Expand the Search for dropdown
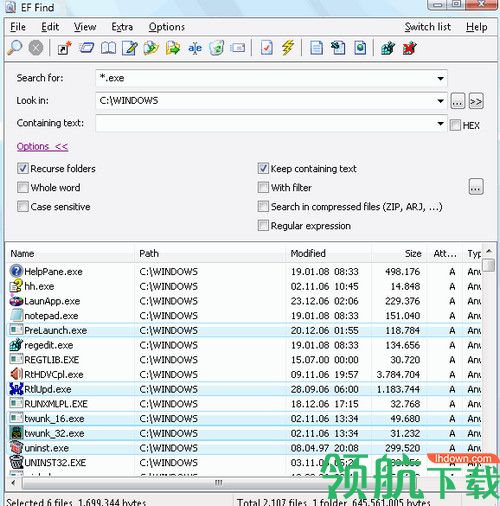 coord(440,78)
